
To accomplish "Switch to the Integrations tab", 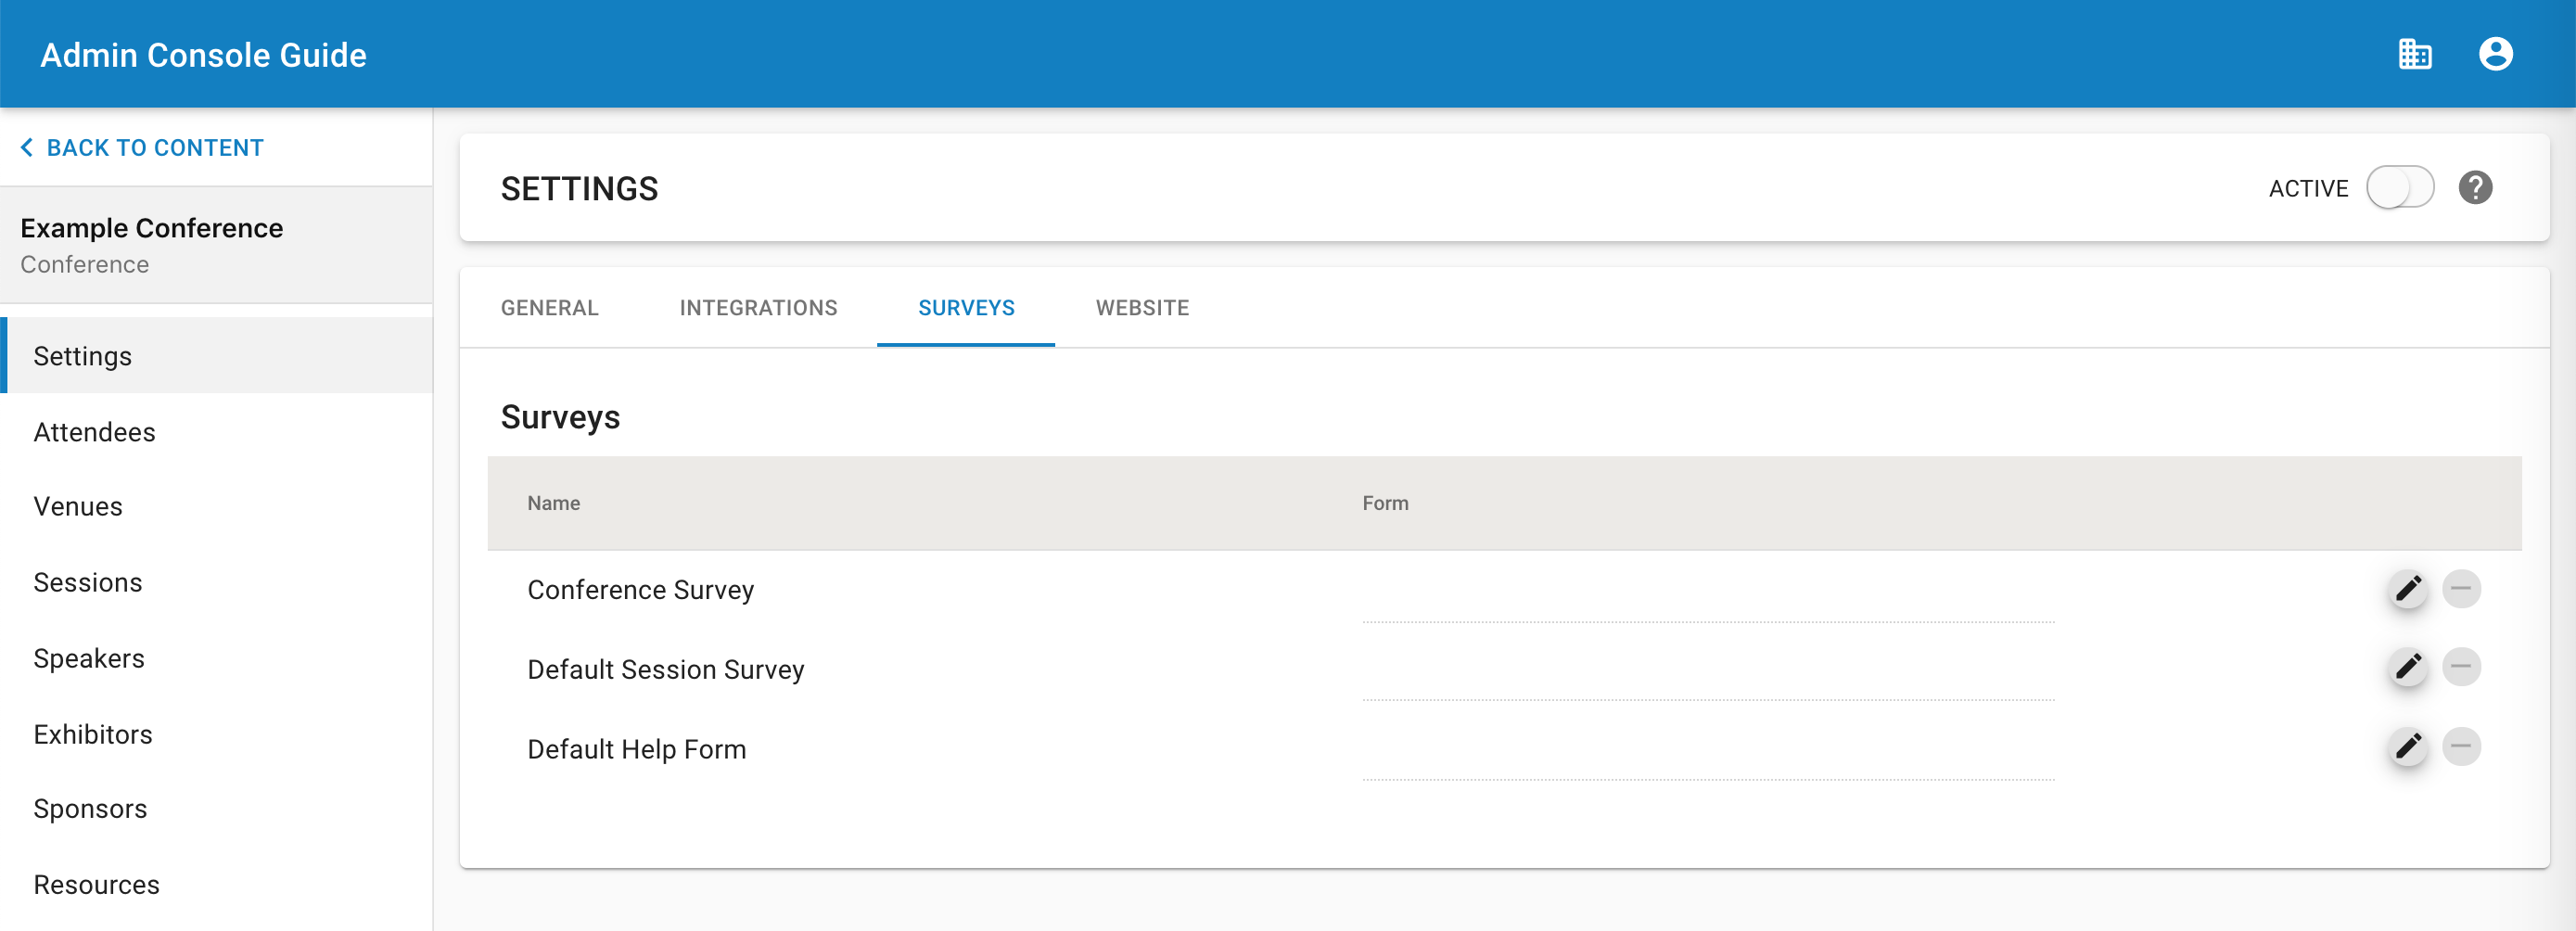I will (758, 308).
